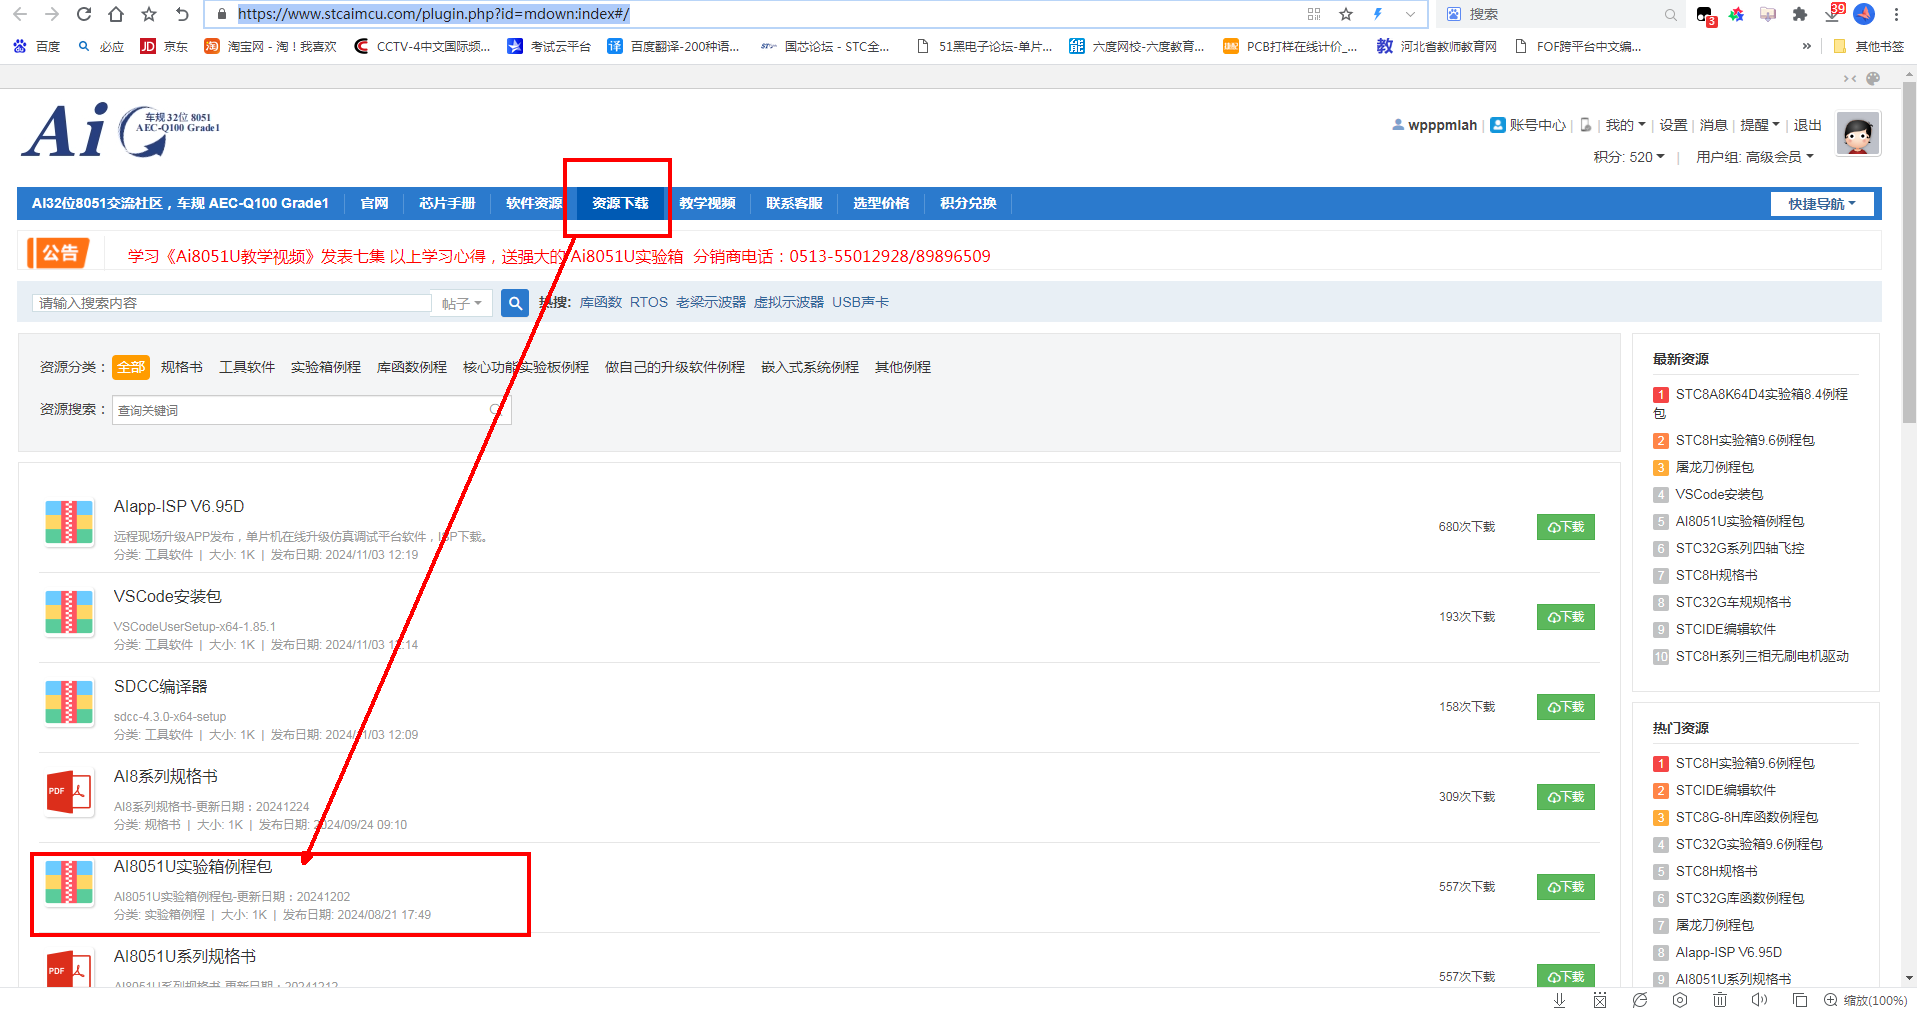
Task: Click the blue search magnifier button
Action: tap(515, 303)
